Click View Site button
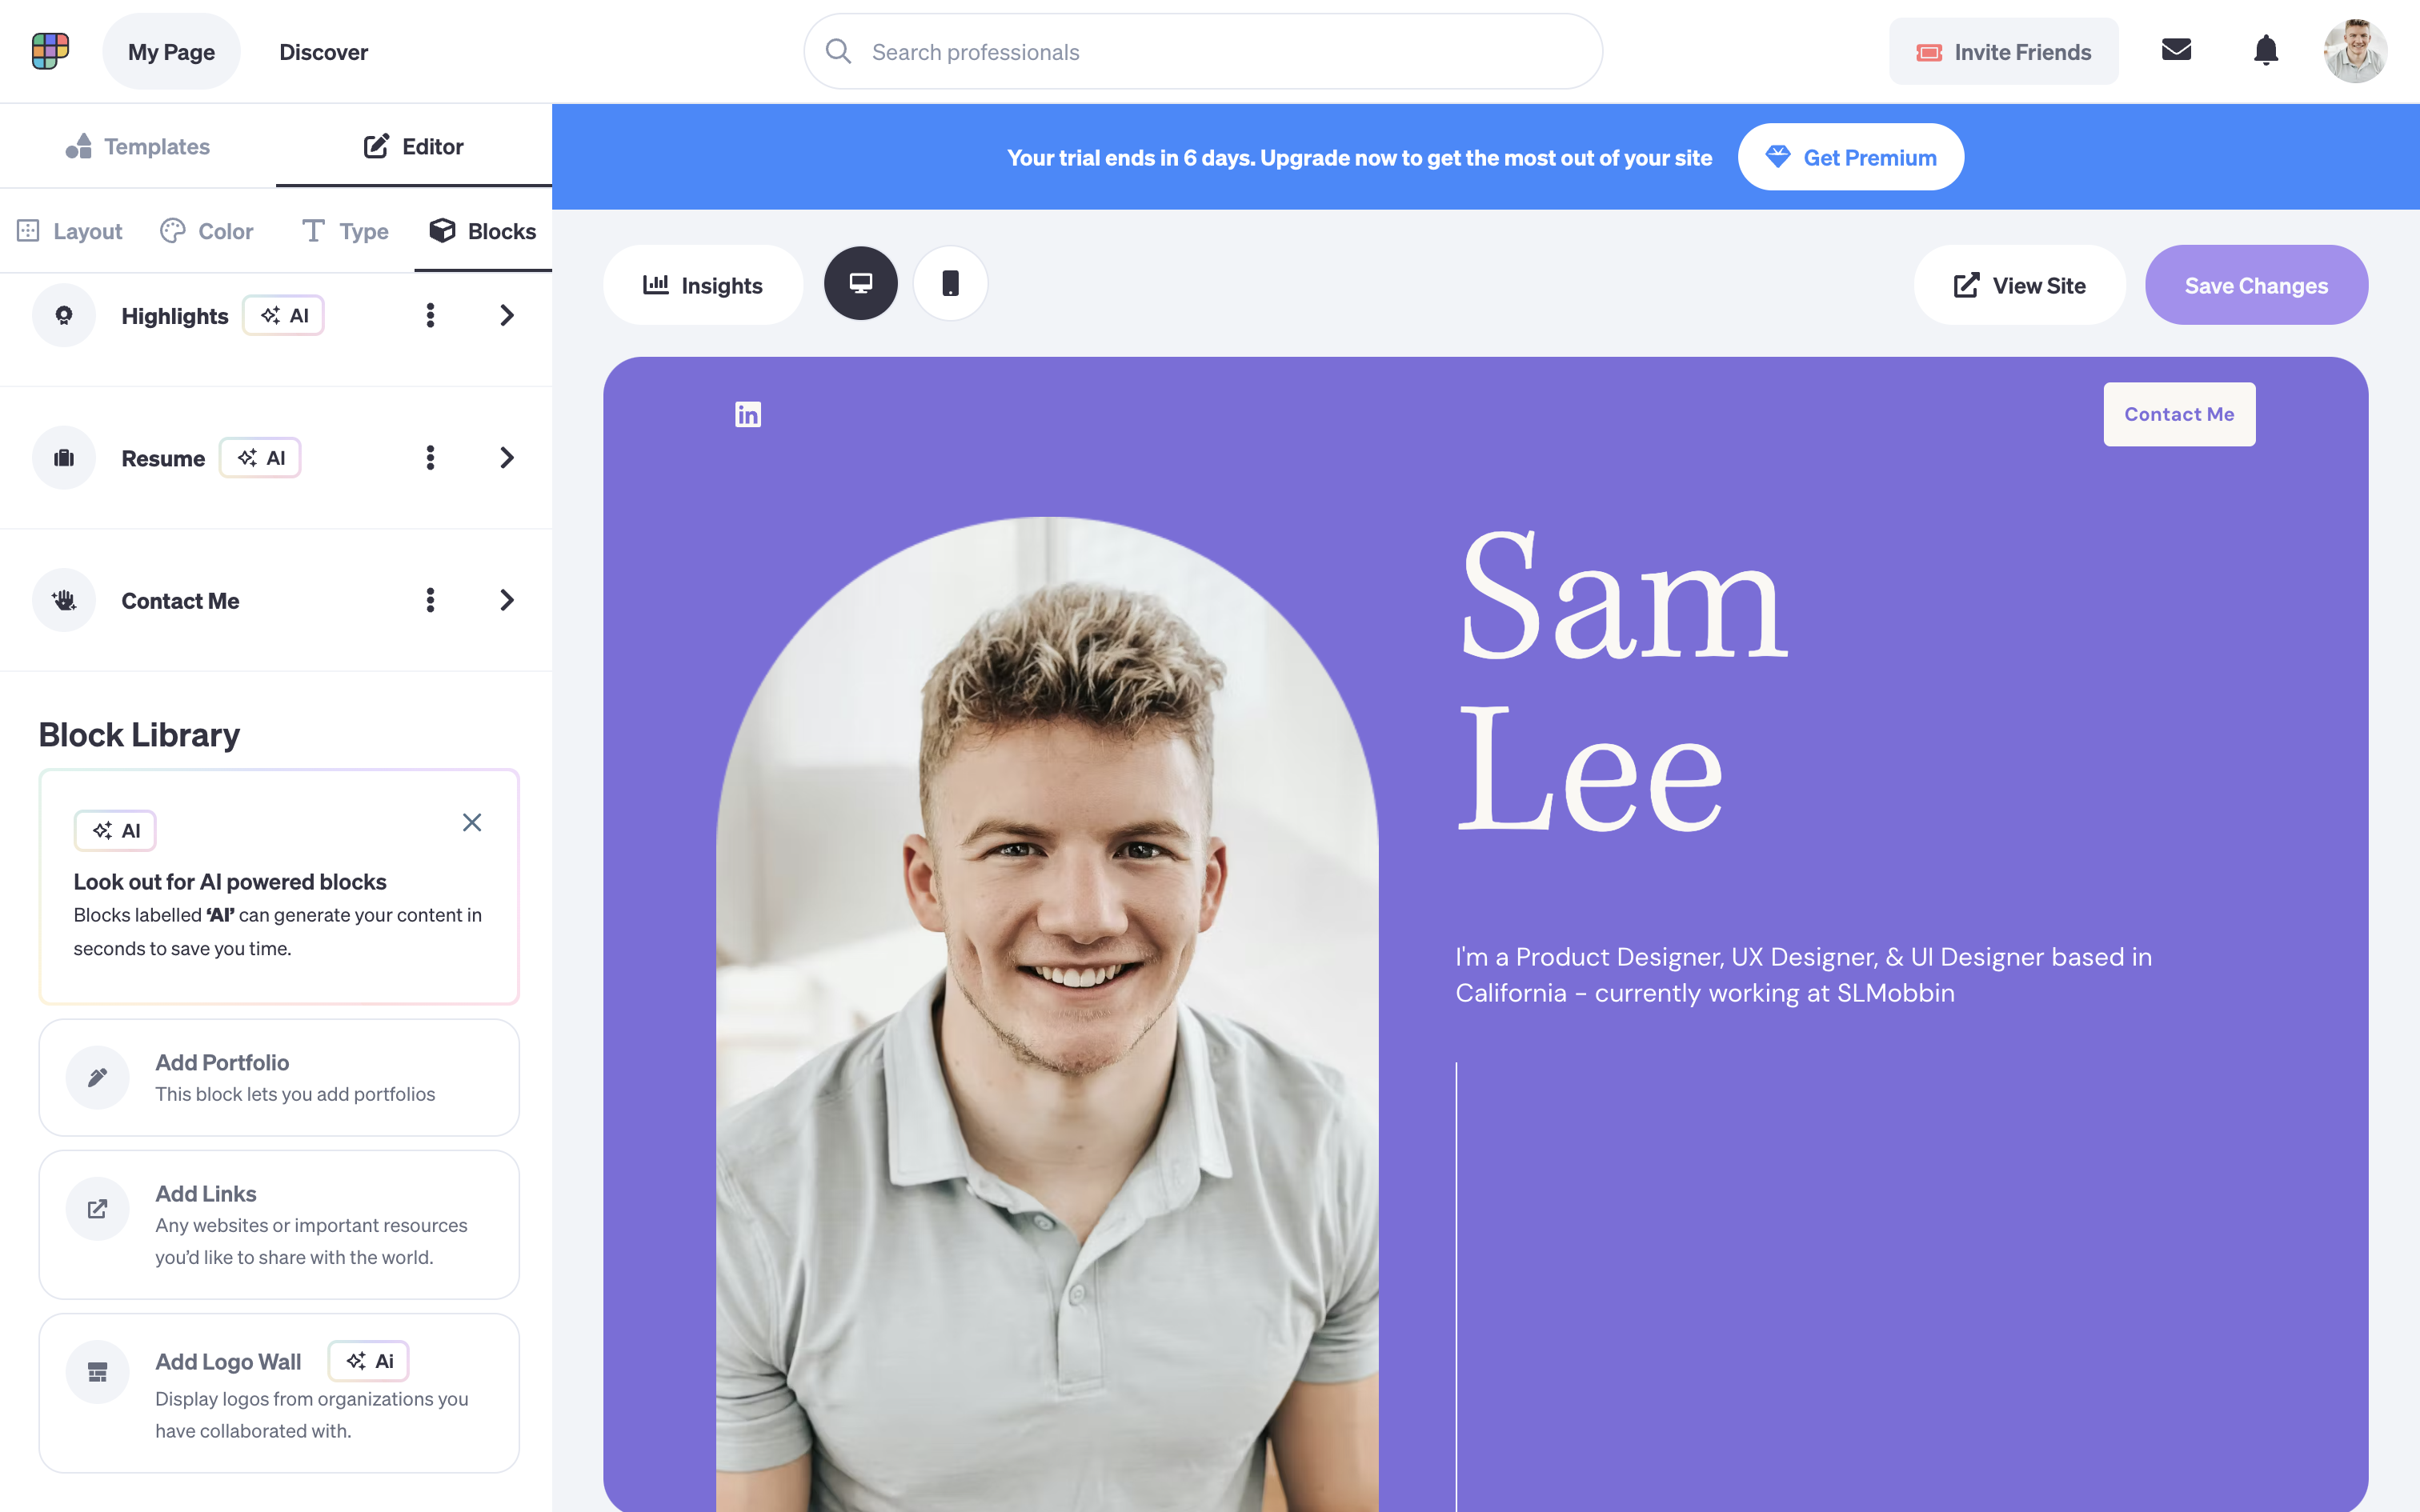Viewport: 2420px width, 1512px height. click(2019, 285)
